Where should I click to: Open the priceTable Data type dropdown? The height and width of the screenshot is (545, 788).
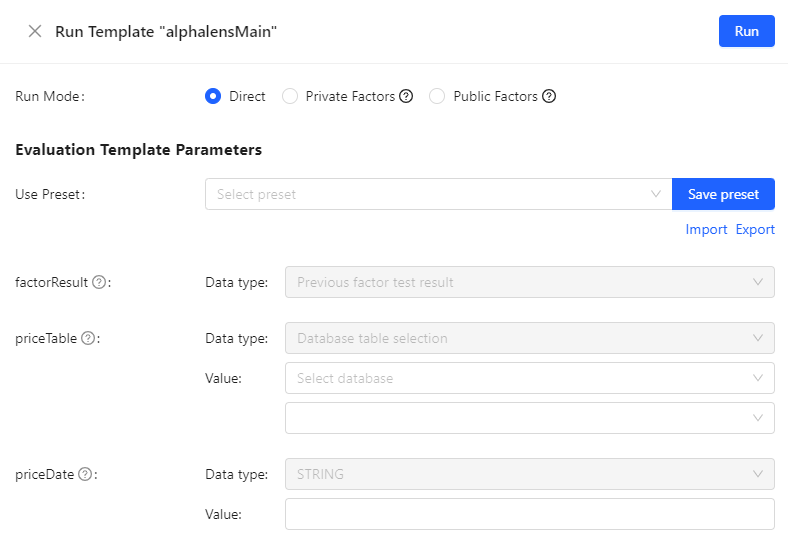529,338
